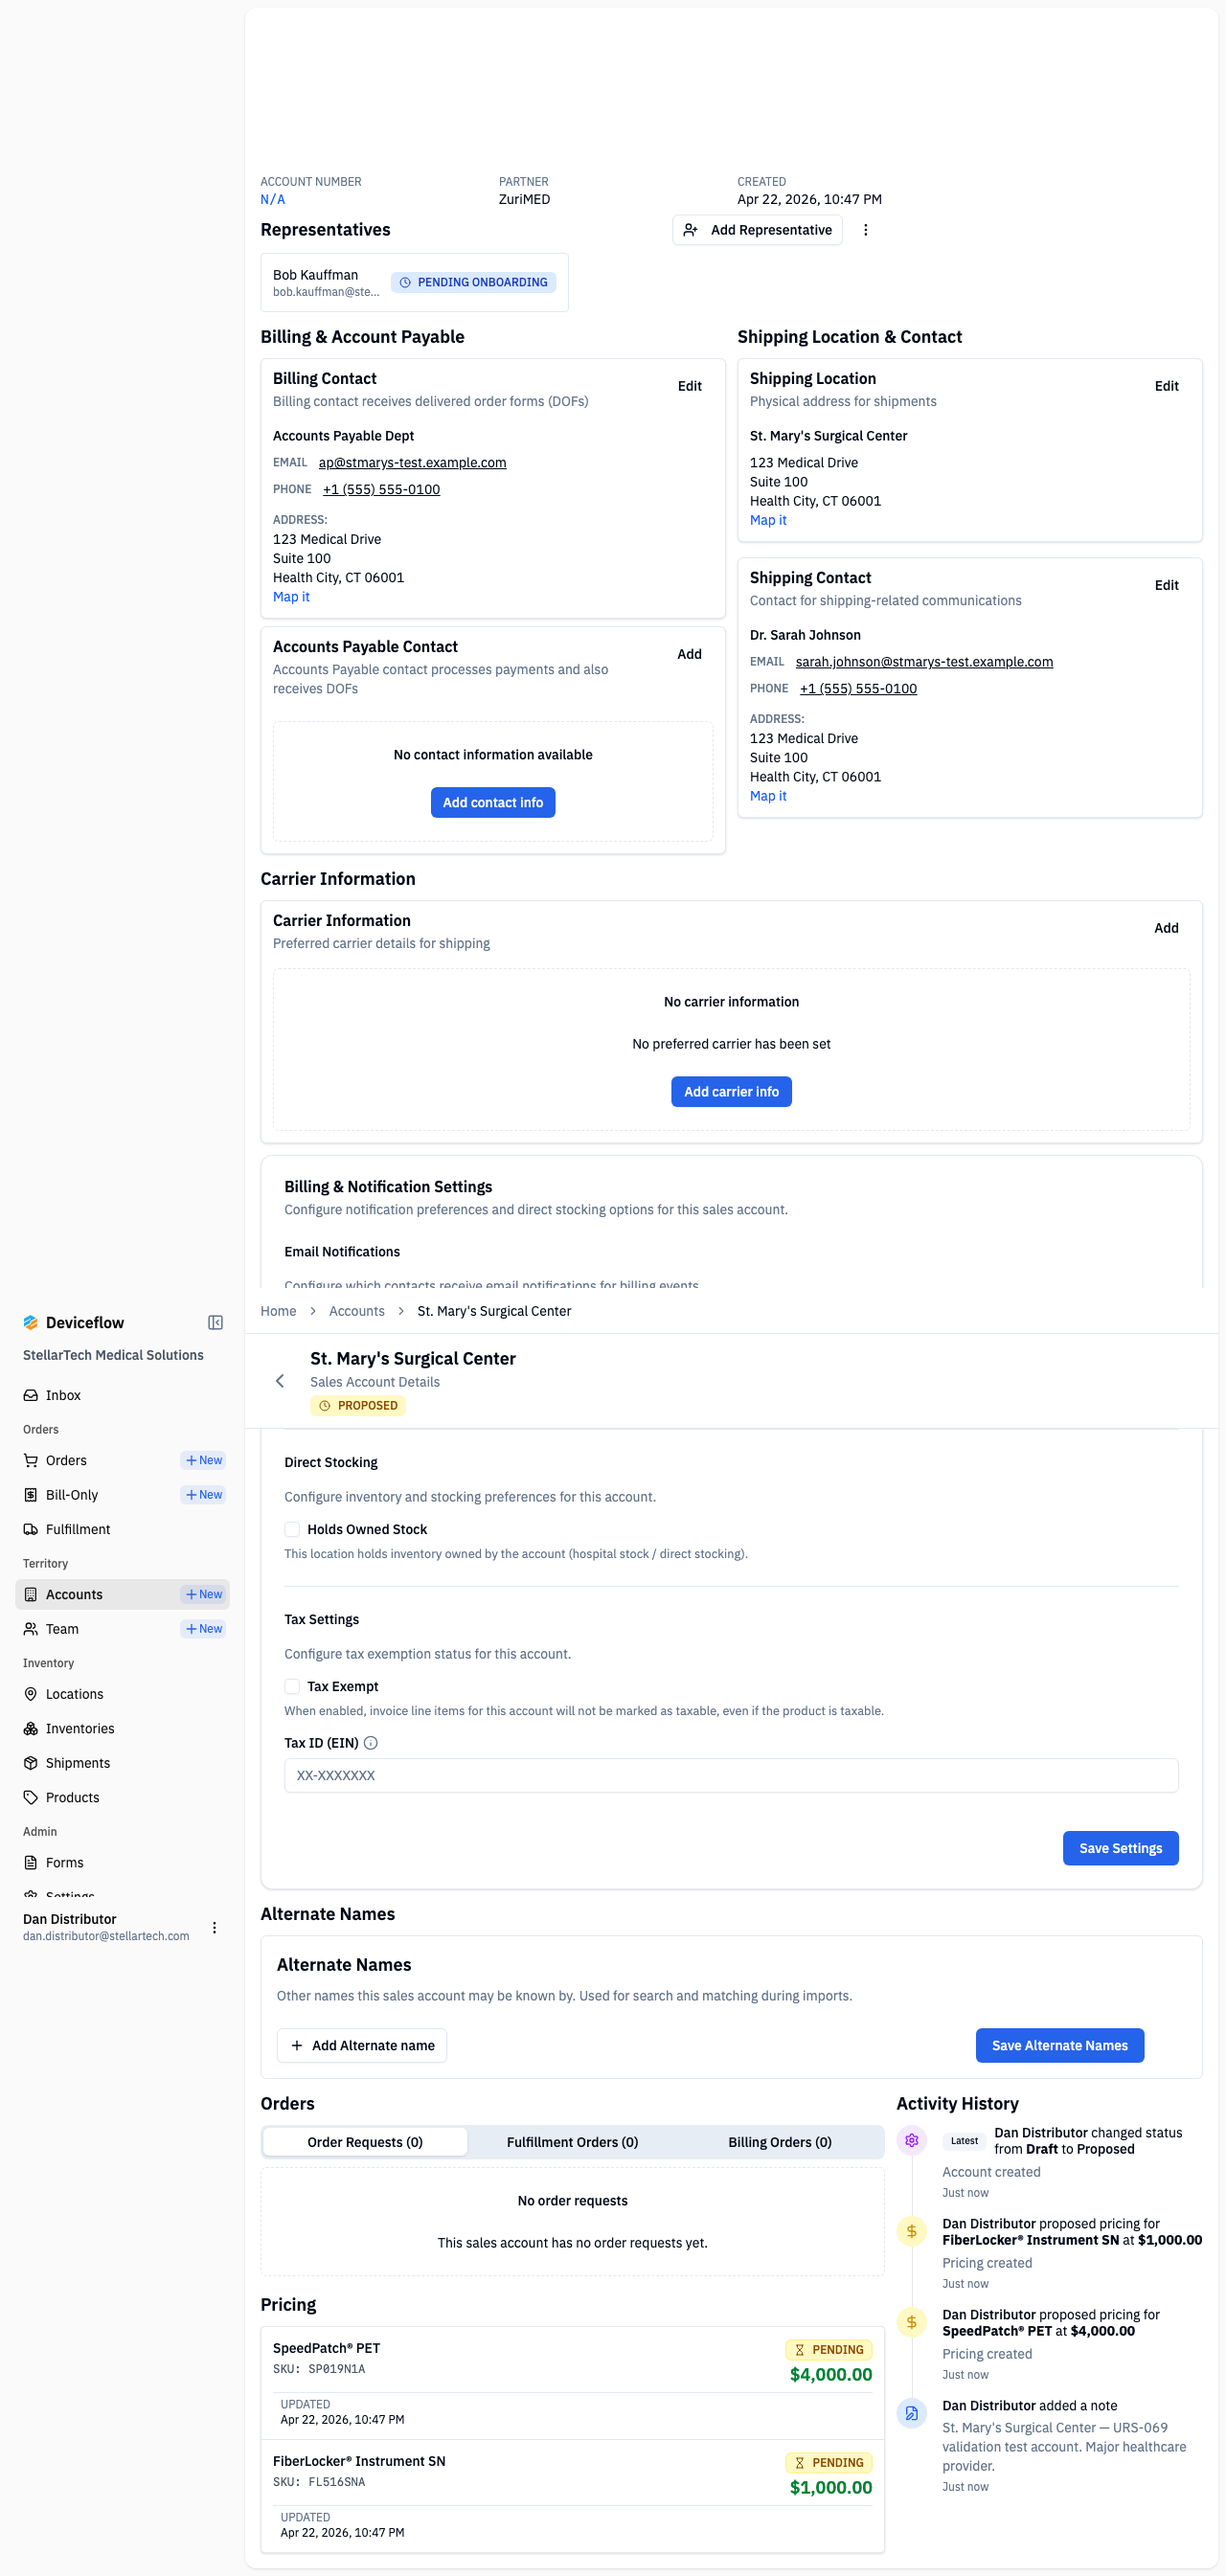This screenshot has height=2576, width=1226.
Task: Go to Orders in sidebar
Action: pyautogui.click(x=66, y=1460)
